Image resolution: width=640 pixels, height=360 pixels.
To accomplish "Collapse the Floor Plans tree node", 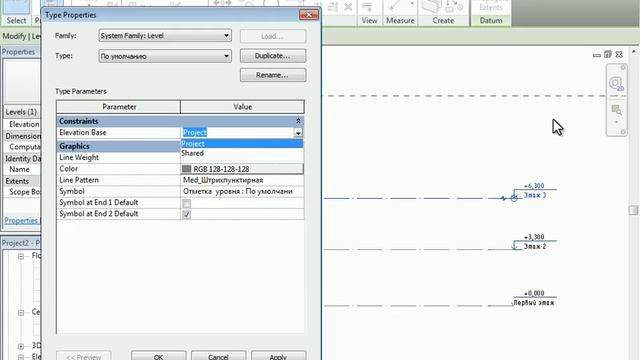I will click(x=21, y=256).
